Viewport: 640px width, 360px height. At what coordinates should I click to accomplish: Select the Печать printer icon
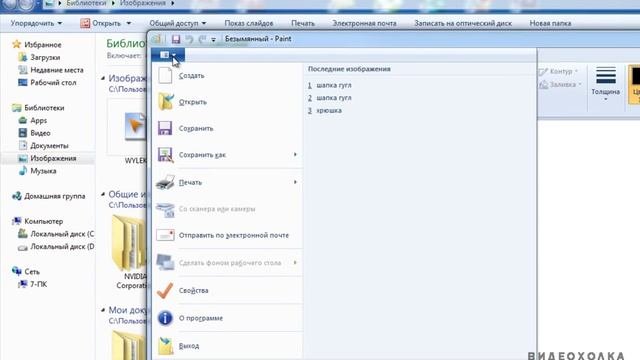165,182
